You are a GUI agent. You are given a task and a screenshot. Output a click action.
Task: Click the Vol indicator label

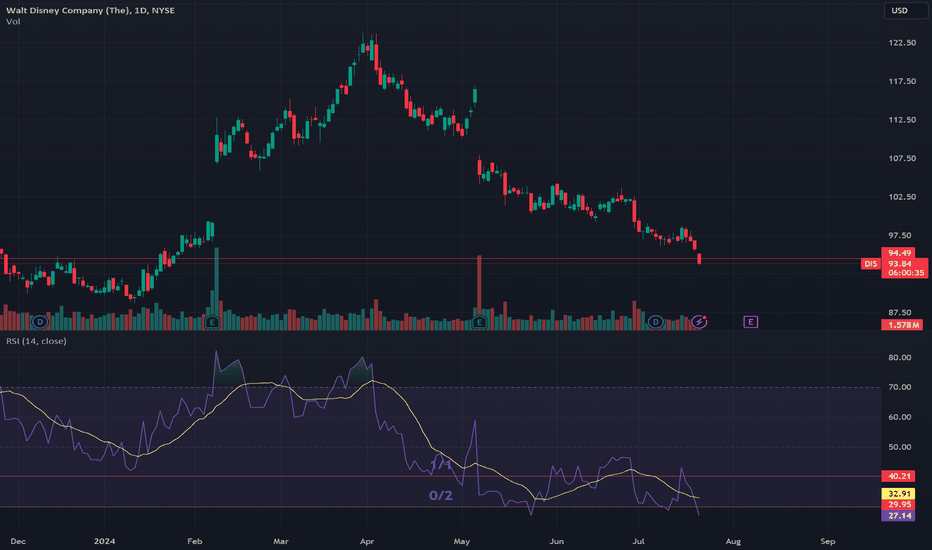point(13,21)
